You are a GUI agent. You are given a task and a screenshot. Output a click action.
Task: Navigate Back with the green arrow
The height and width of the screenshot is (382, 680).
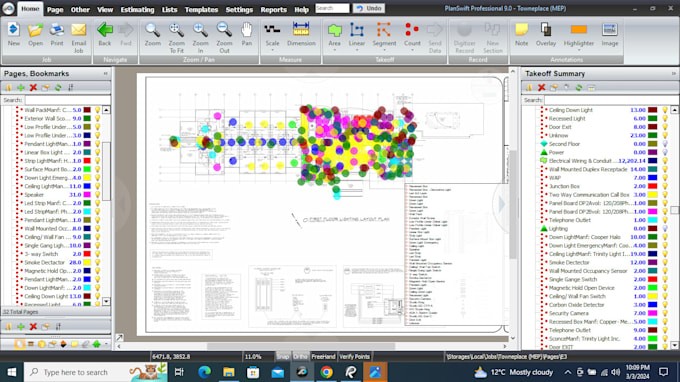coord(105,34)
